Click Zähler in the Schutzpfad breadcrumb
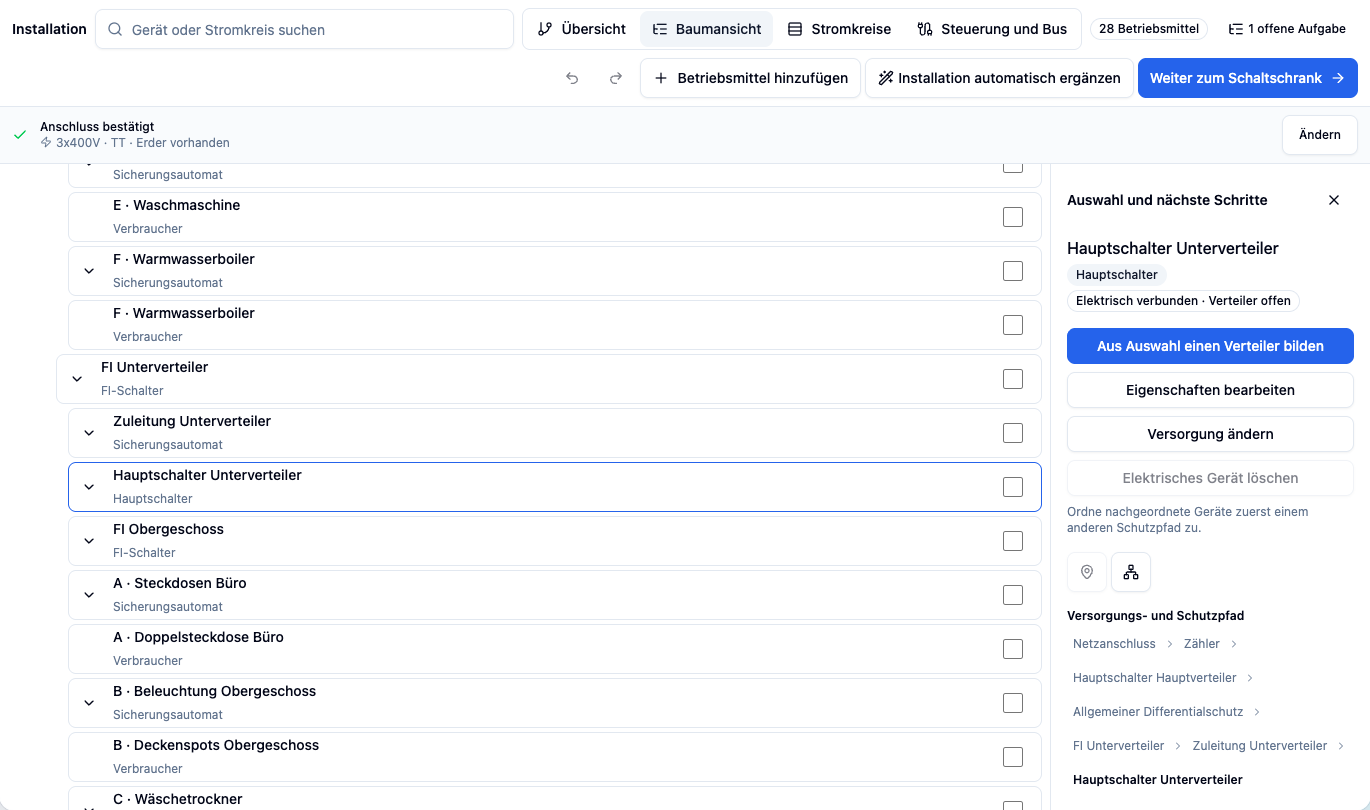The image size is (1370, 810). click(1202, 644)
